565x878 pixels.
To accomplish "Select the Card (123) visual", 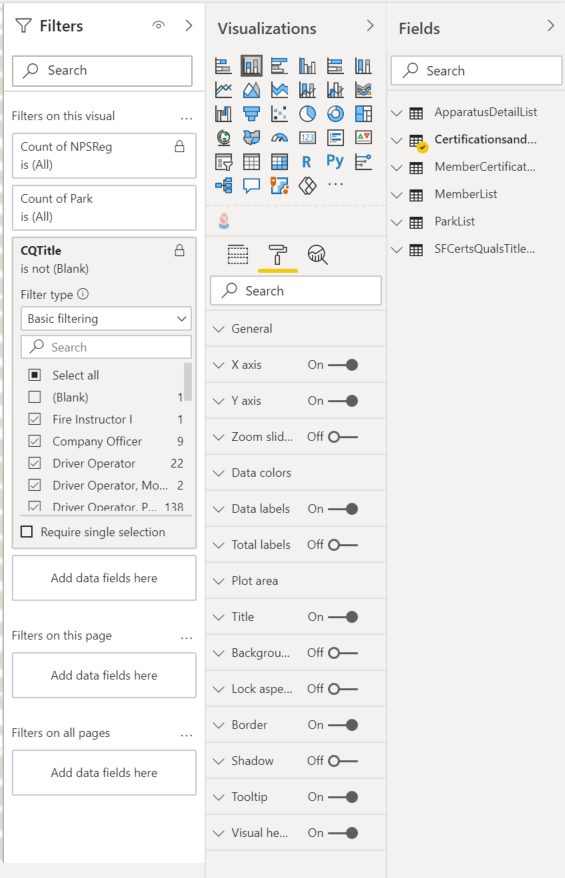I will click(x=307, y=137).
